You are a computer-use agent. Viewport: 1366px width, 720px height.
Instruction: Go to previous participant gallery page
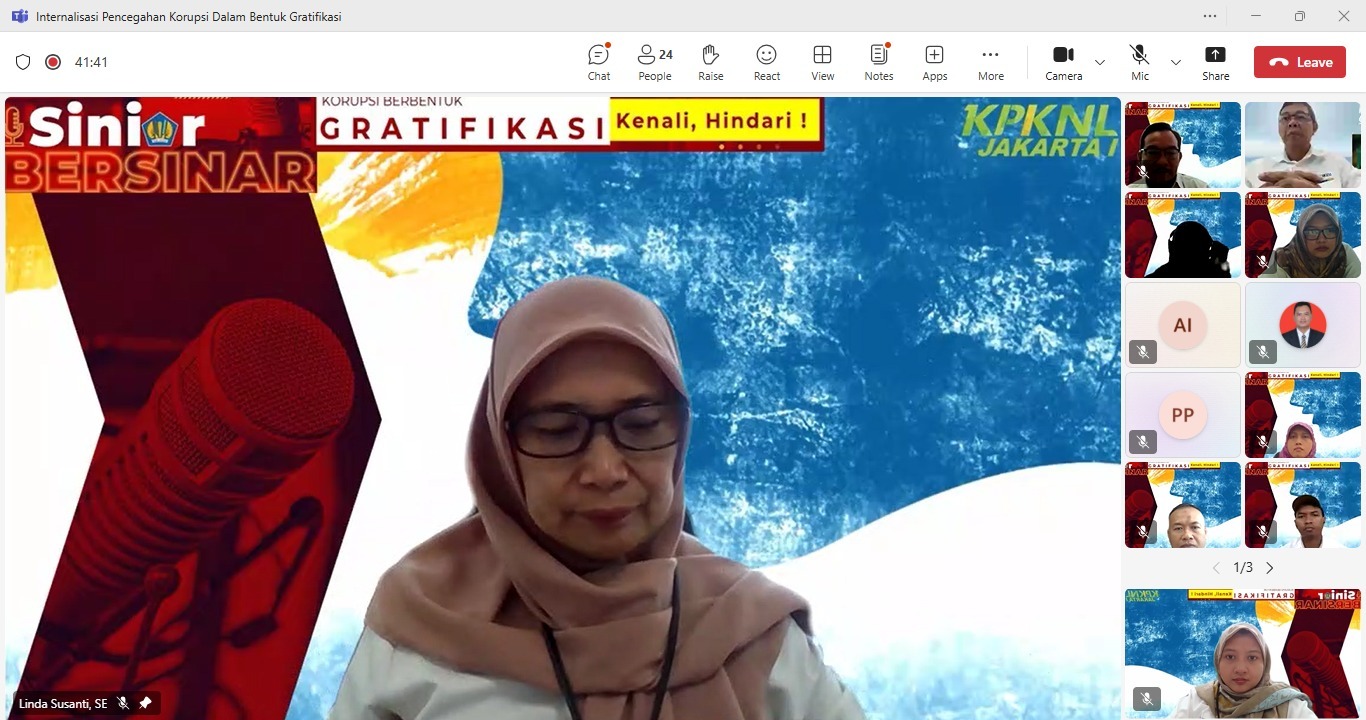(1216, 568)
